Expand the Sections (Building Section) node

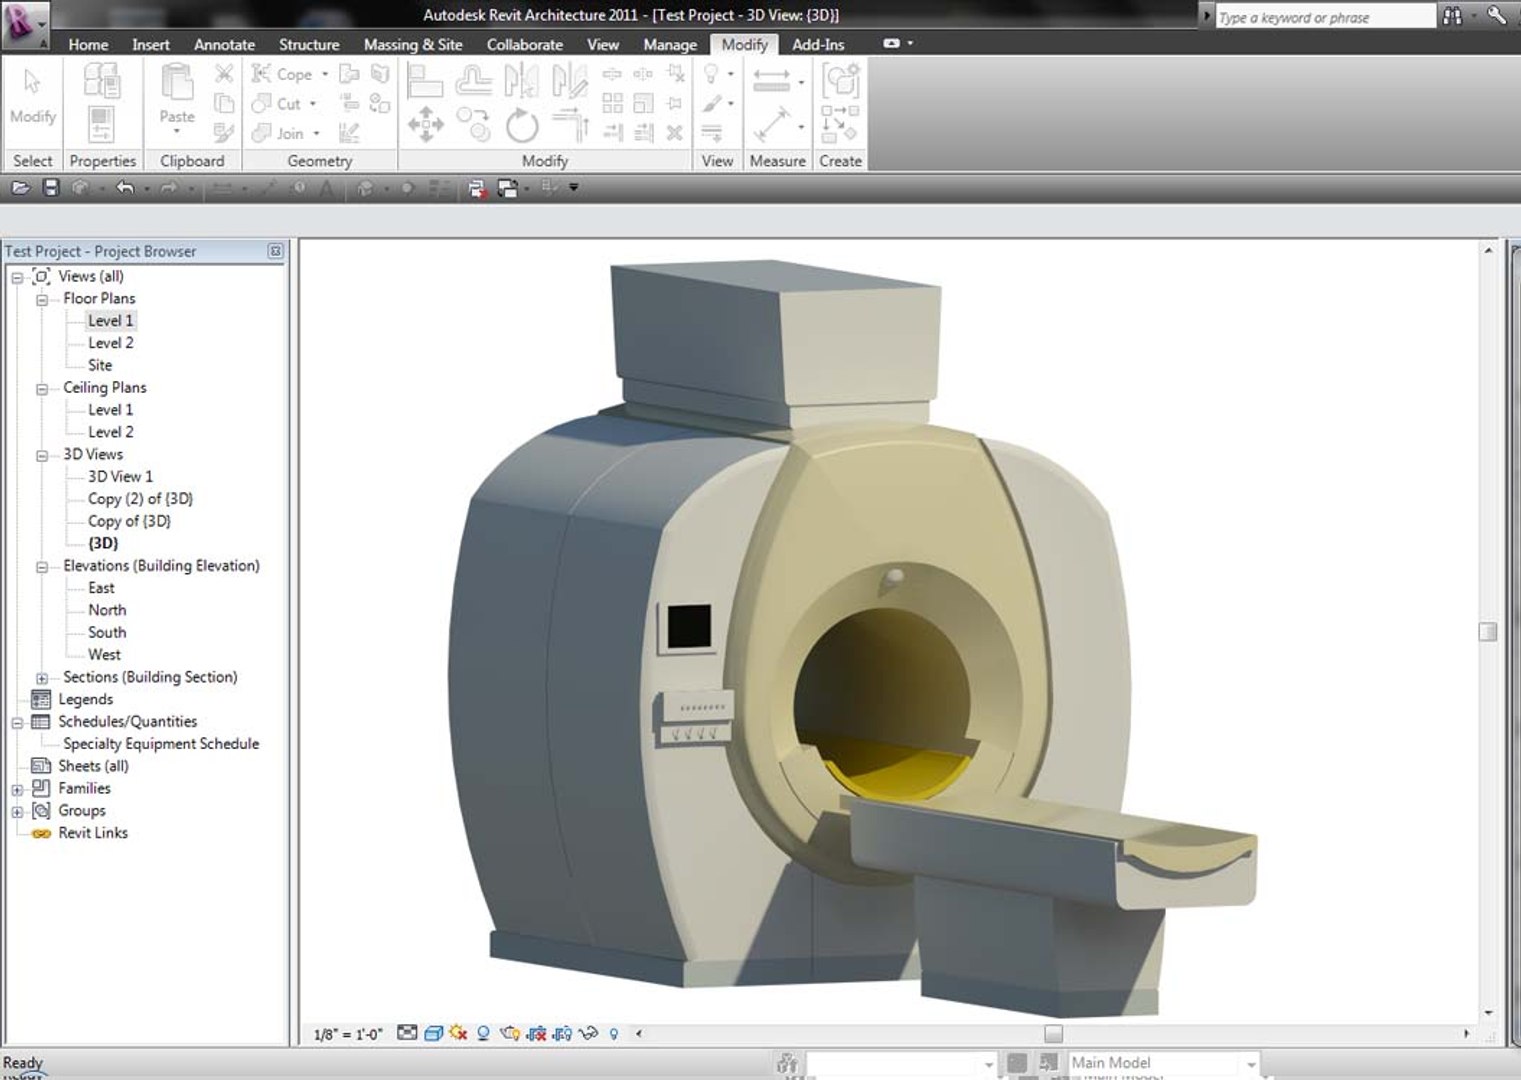(x=42, y=678)
